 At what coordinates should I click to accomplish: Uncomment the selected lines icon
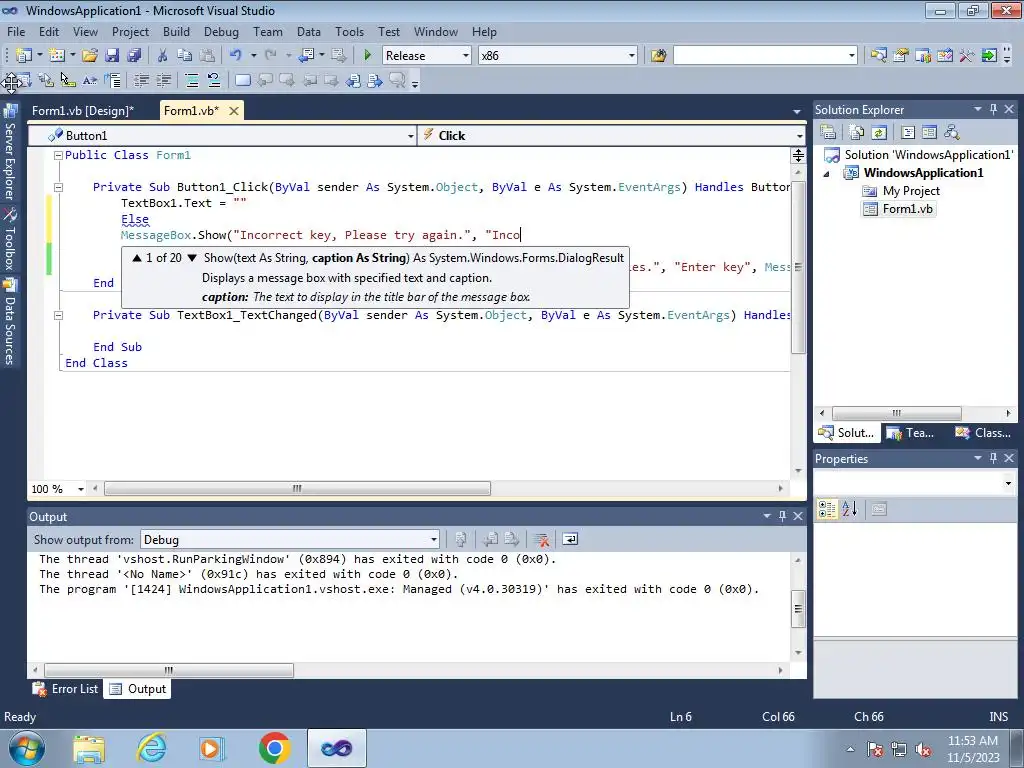[214, 80]
